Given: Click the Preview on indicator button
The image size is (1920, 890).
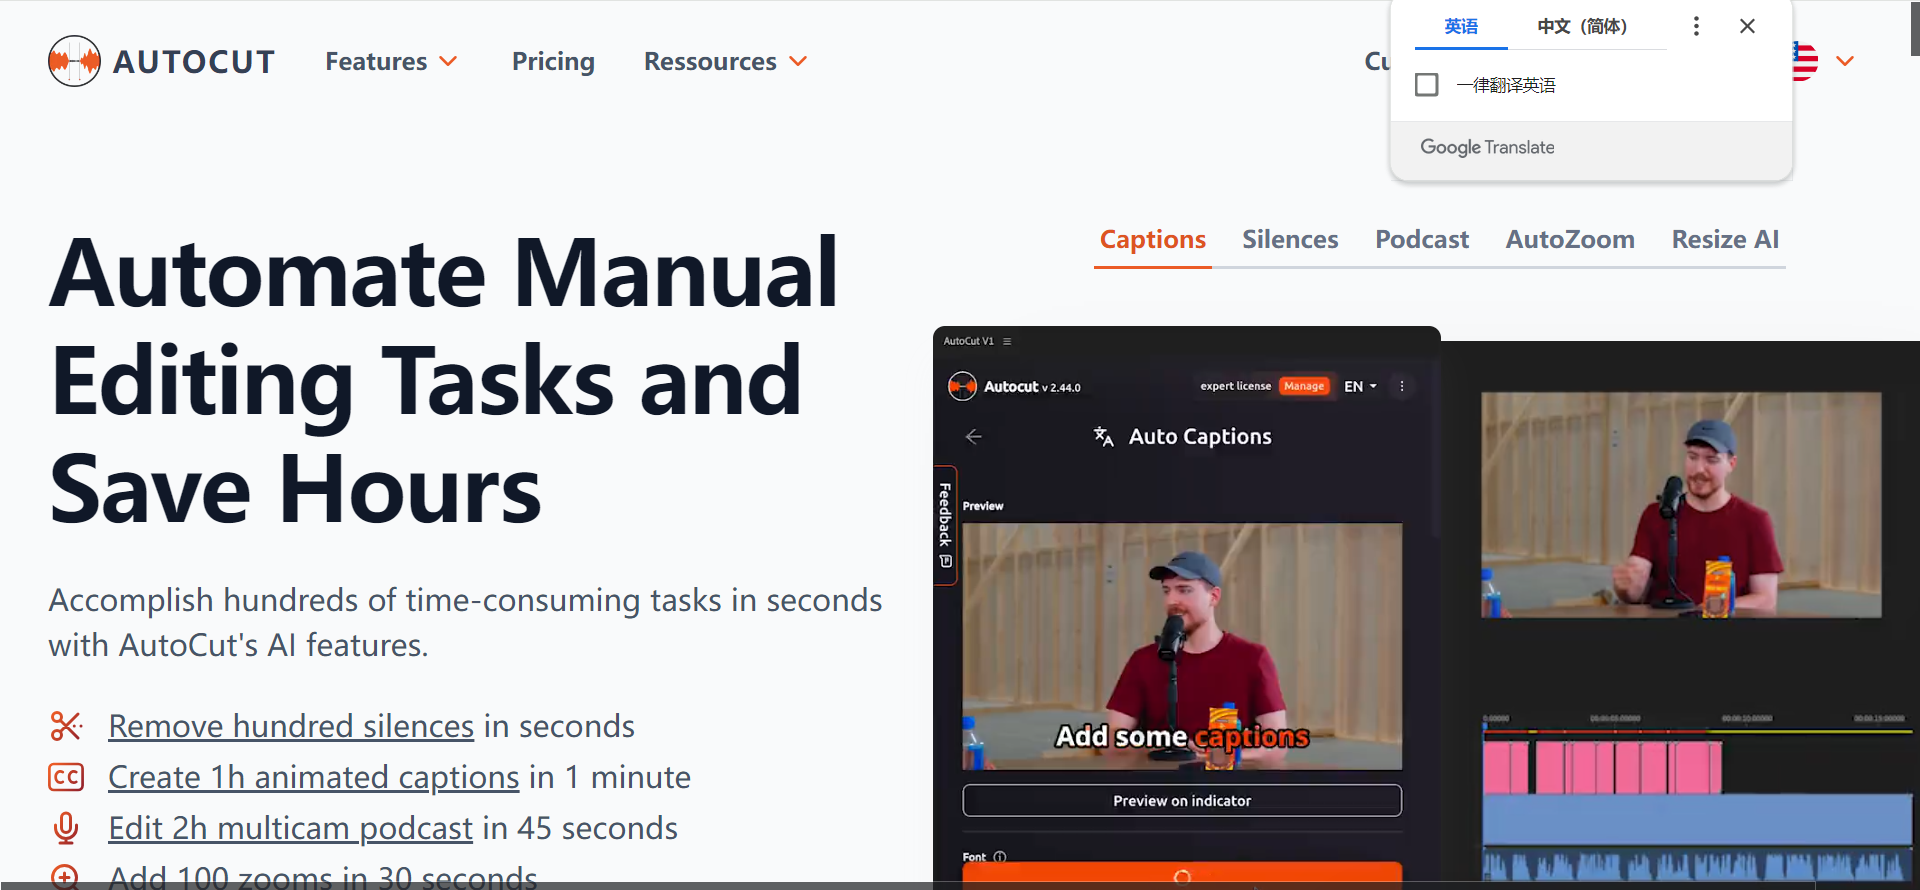Looking at the screenshot, I should (x=1182, y=801).
